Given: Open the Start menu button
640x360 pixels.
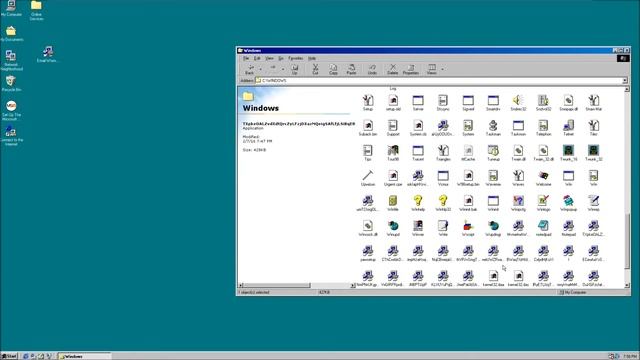Looking at the screenshot, I should (9, 356).
